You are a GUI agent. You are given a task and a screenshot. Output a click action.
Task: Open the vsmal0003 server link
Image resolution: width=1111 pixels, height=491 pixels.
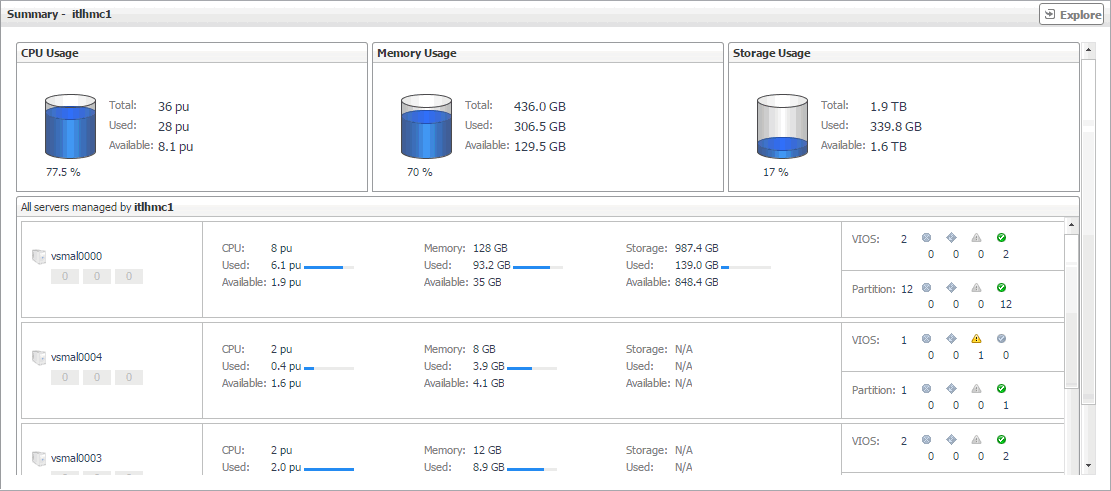click(x=77, y=458)
